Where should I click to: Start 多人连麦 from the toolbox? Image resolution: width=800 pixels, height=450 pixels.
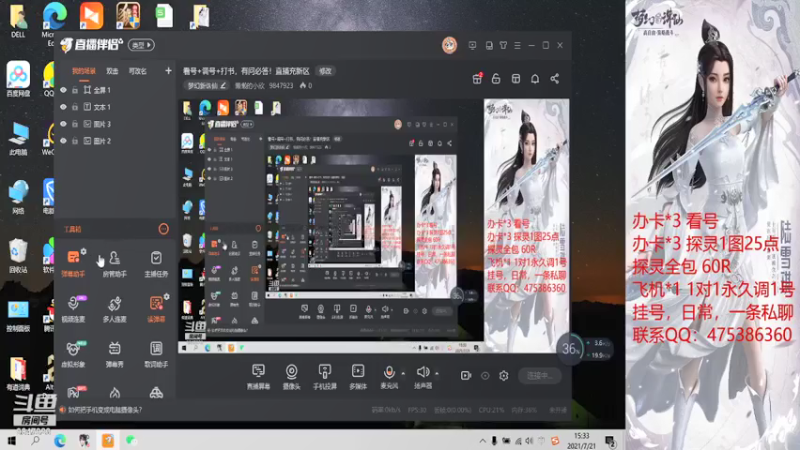pyautogui.click(x=114, y=308)
